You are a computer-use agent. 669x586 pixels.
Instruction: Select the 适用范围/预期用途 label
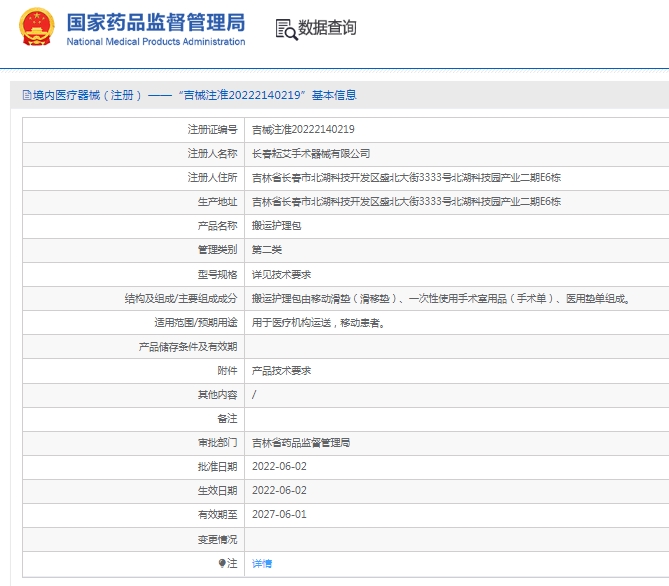[x=196, y=323]
